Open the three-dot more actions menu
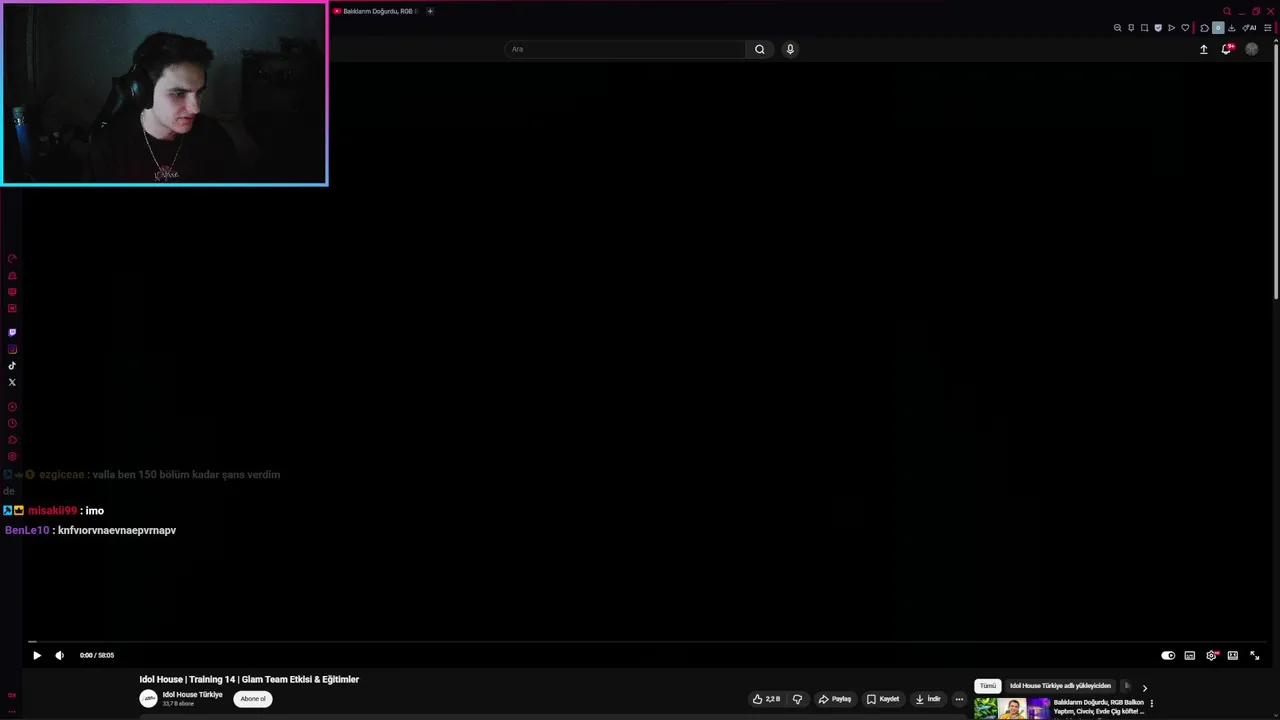1280x720 pixels. pos(959,699)
